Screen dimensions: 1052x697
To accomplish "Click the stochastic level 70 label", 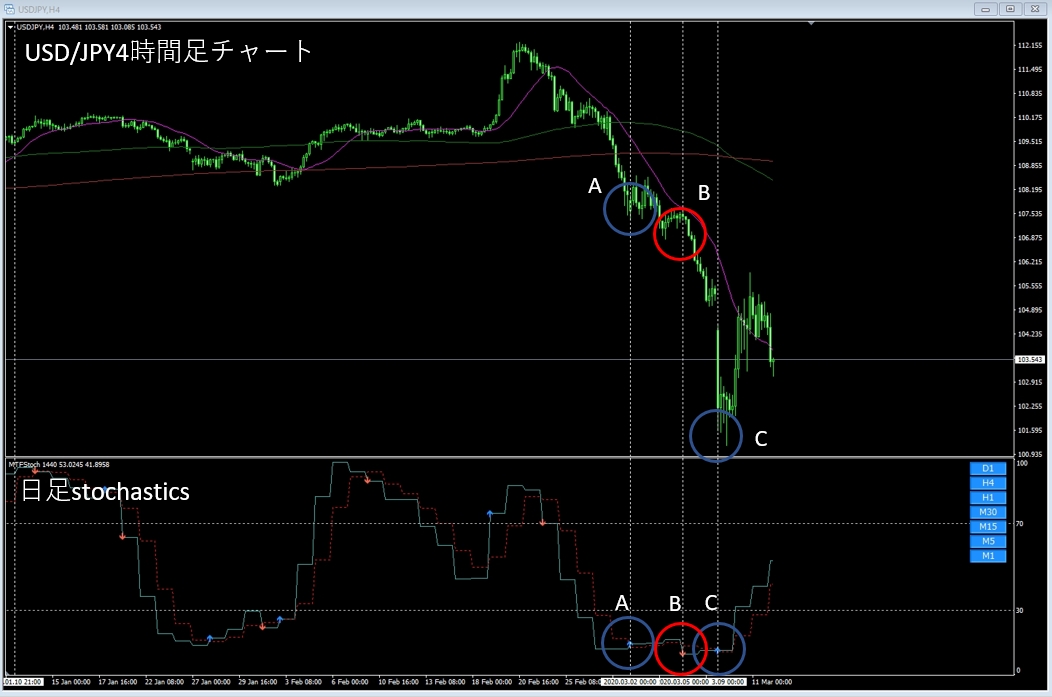I will (x=1019, y=523).
